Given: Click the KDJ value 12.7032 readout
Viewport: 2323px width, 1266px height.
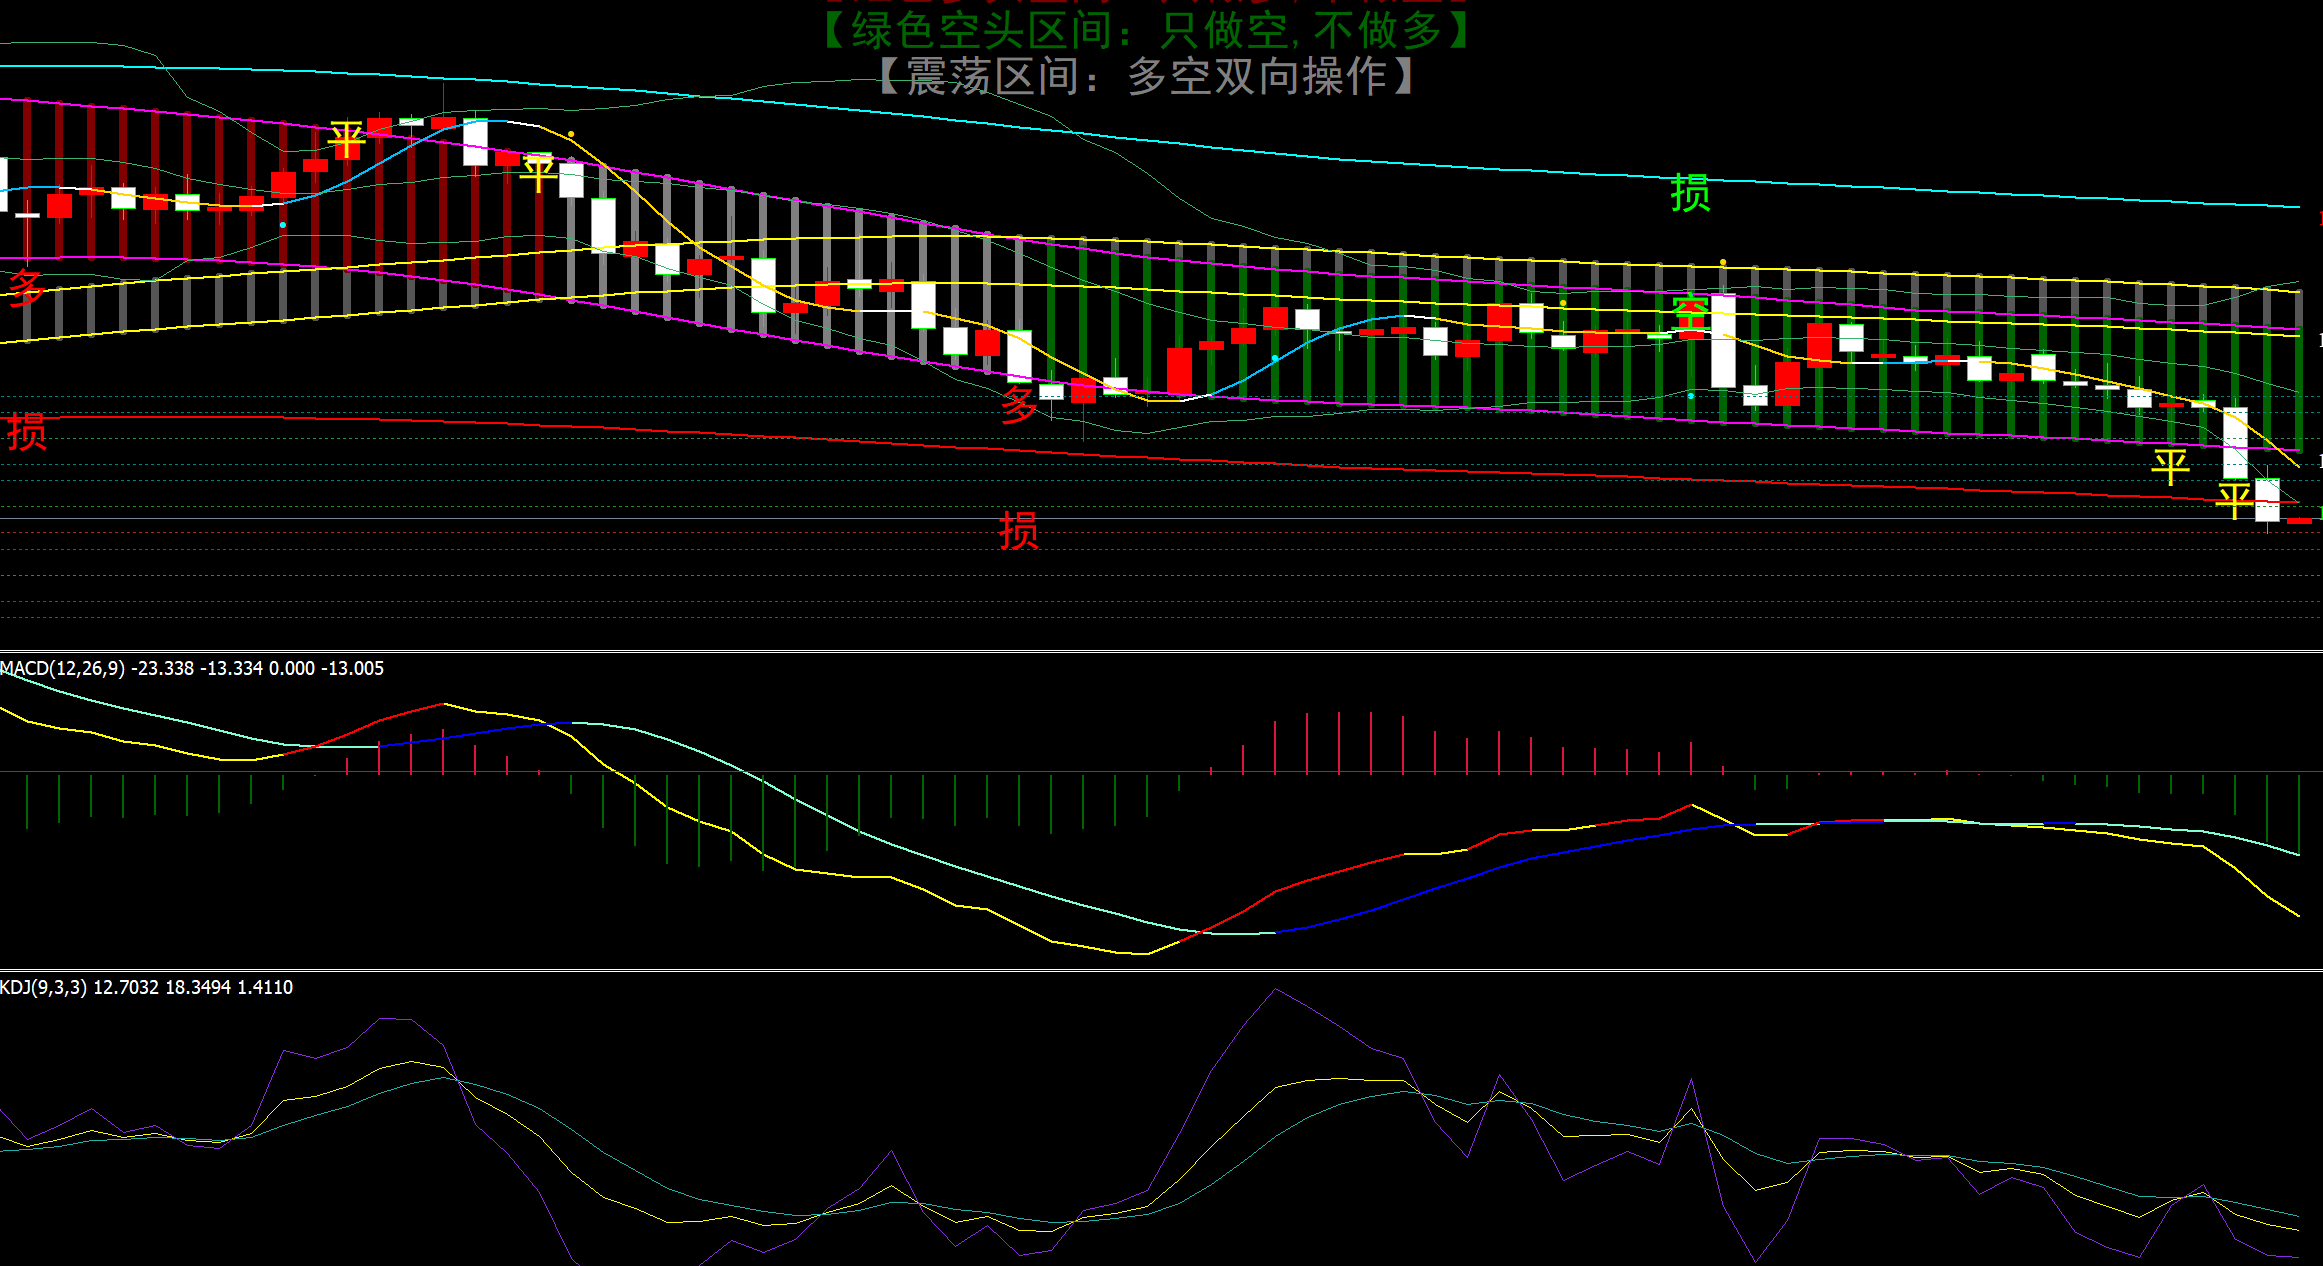Looking at the screenshot, I should pos(125,987).
